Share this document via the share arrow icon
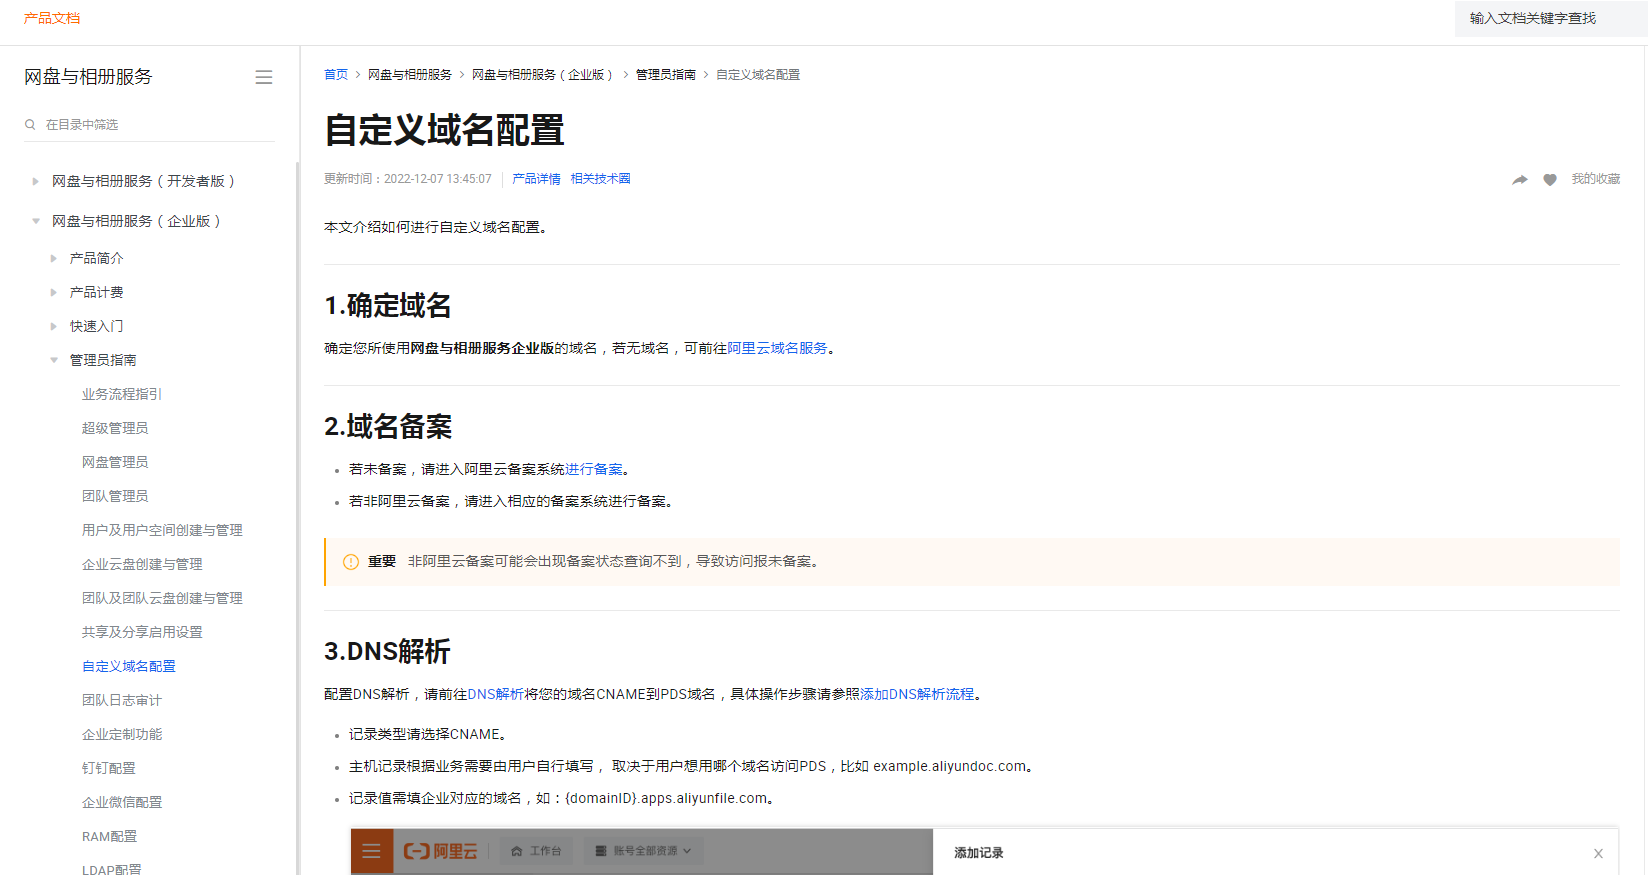 point(1520,180)
